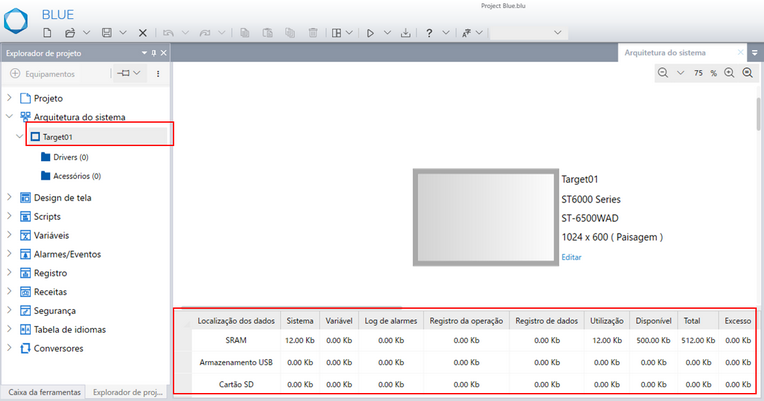Click the zoom out magnifier icon
This screenshot has height=401, width=764.
[x=663, y=73]
